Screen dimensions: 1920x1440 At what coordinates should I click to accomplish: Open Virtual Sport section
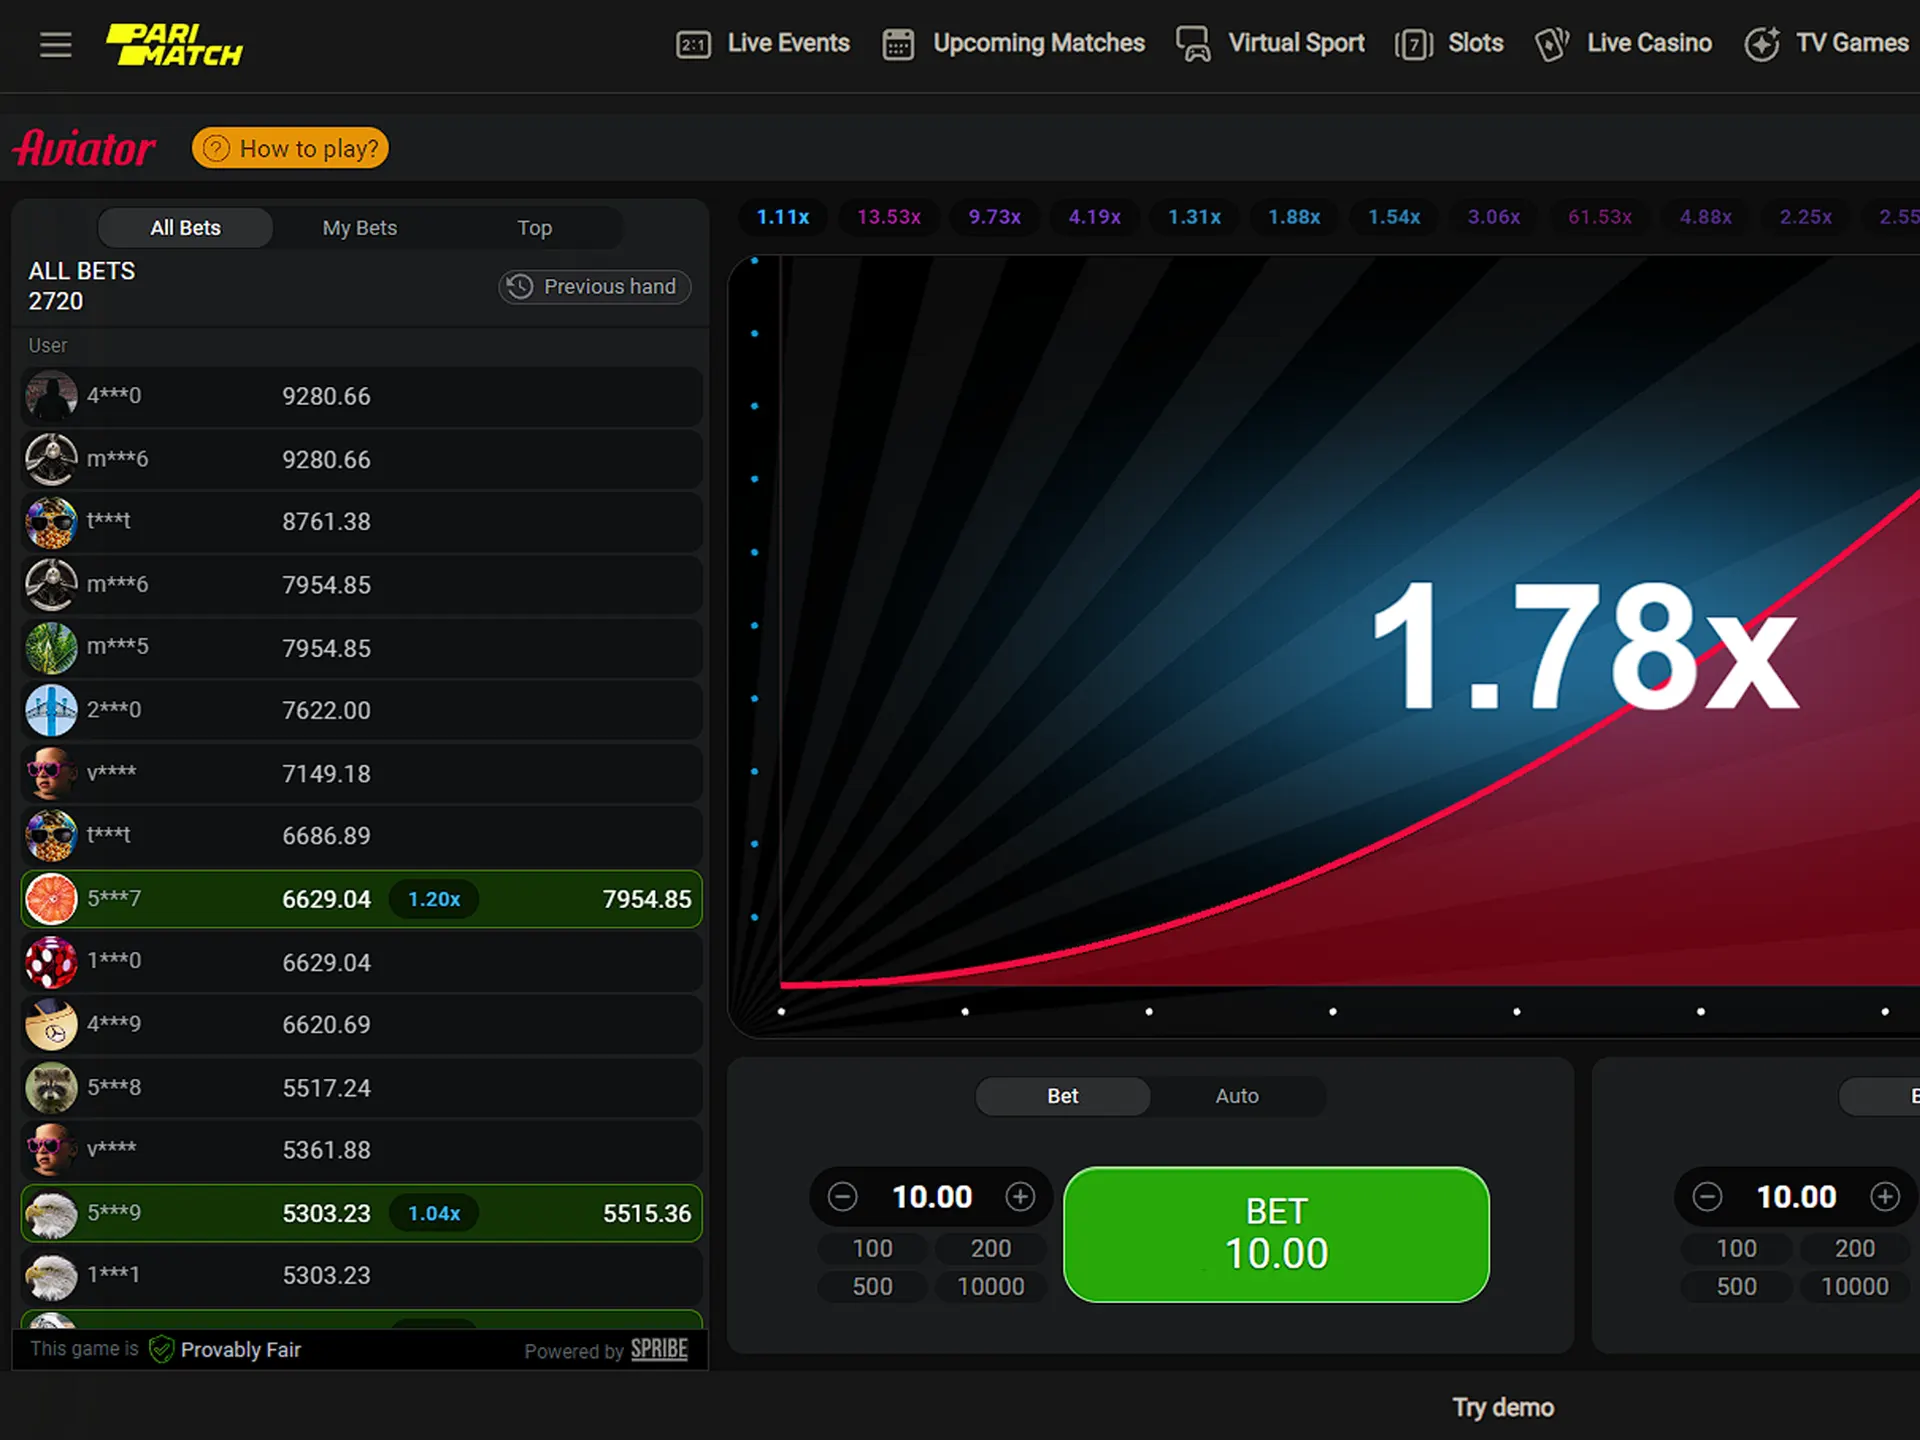click(1270, 44)
